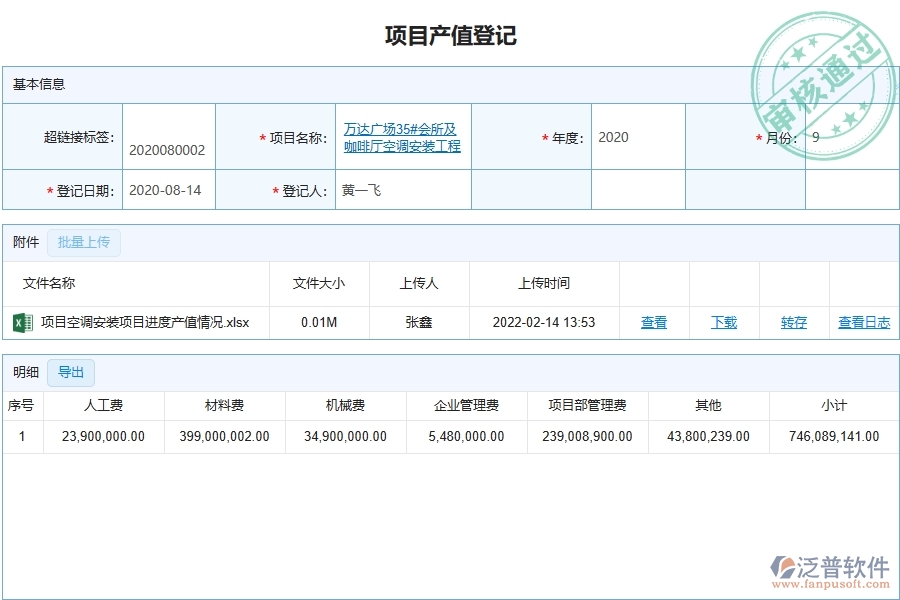Click the 导出 export button
The width and height of the screenshot is (900, 600).
(69, 372)
